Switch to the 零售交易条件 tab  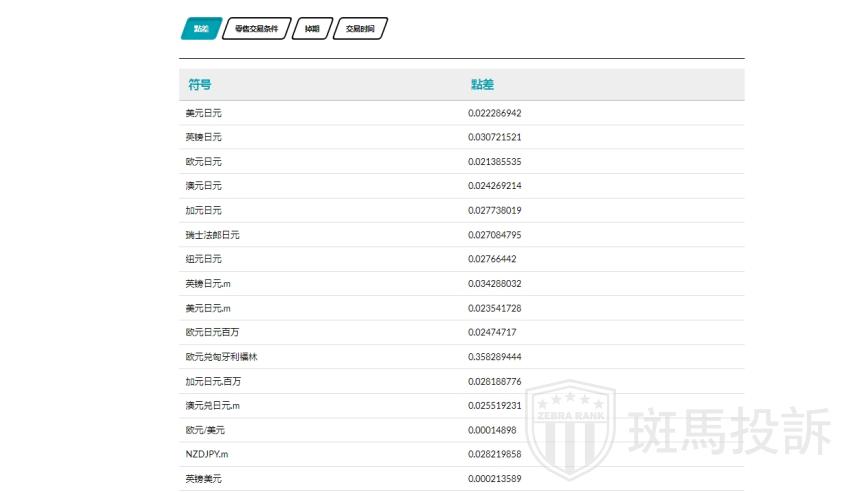(256, 29)
